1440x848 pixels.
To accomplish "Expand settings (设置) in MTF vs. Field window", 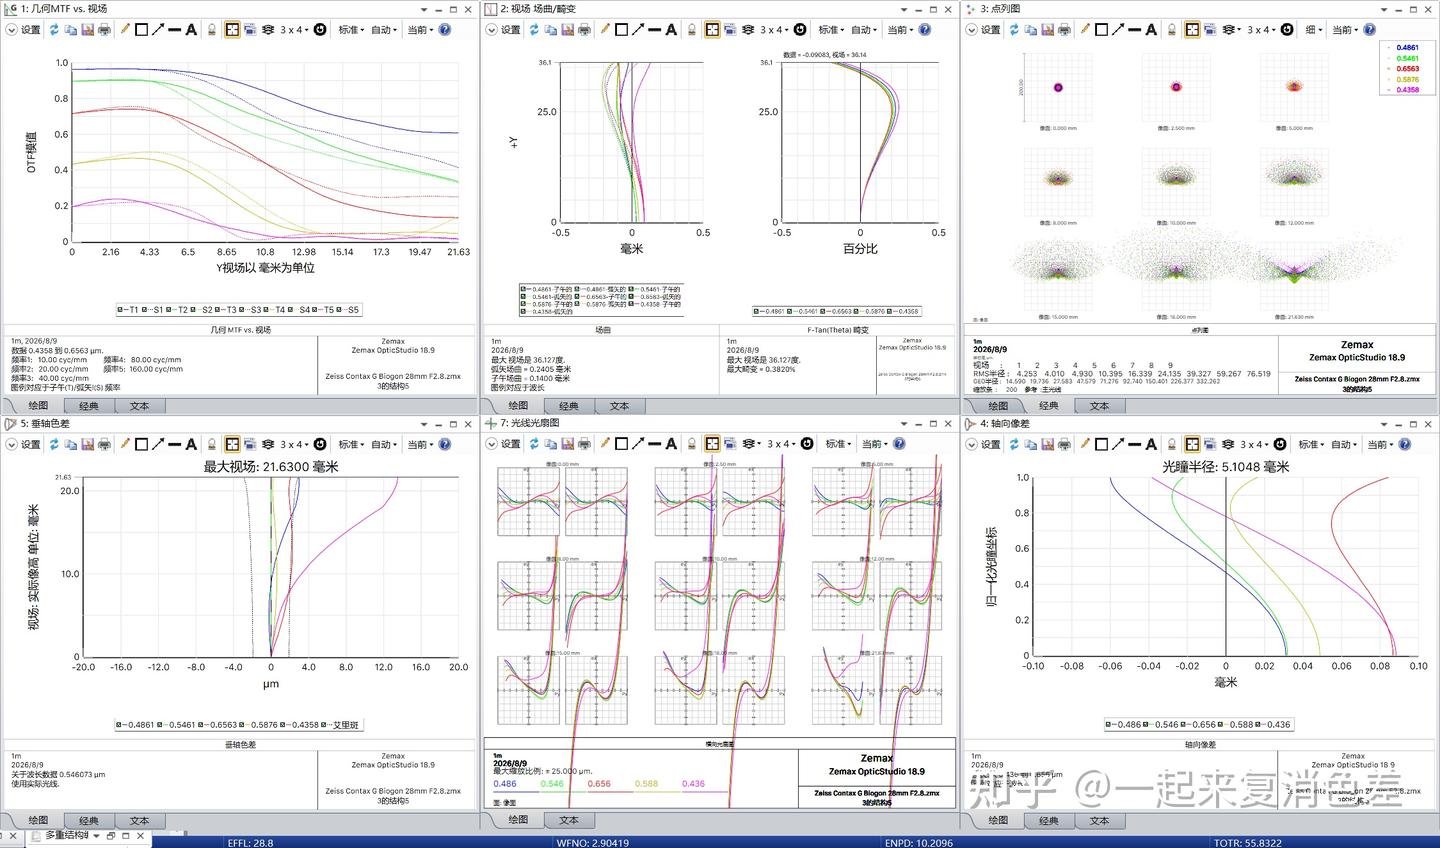I will pos(12,30).
